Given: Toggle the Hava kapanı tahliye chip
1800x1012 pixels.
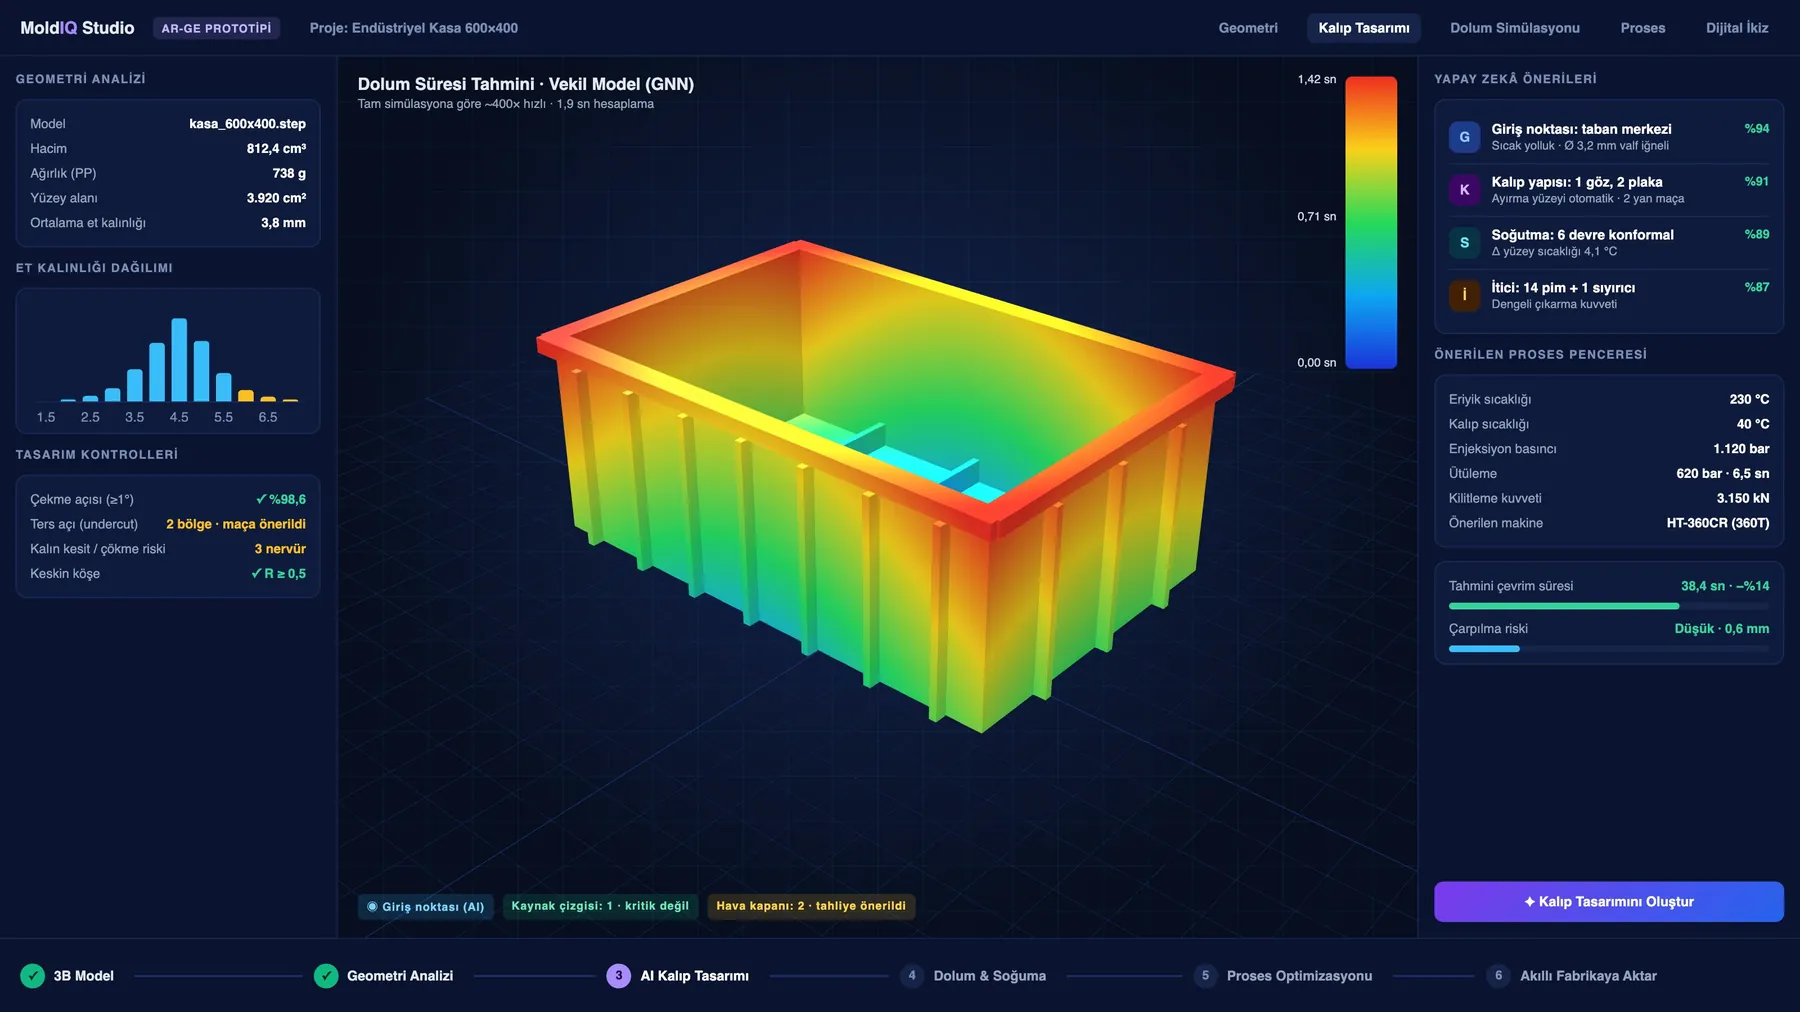Looking at the screenshot, I should [x=811, y=906].
